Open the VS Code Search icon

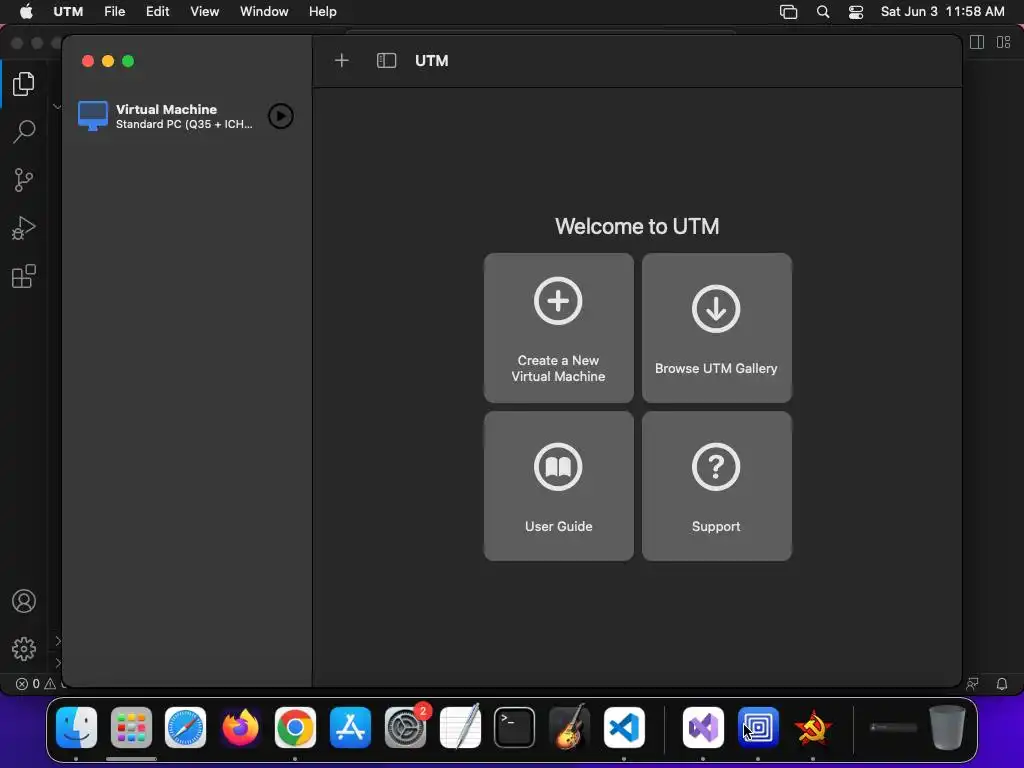click(24, 131)
